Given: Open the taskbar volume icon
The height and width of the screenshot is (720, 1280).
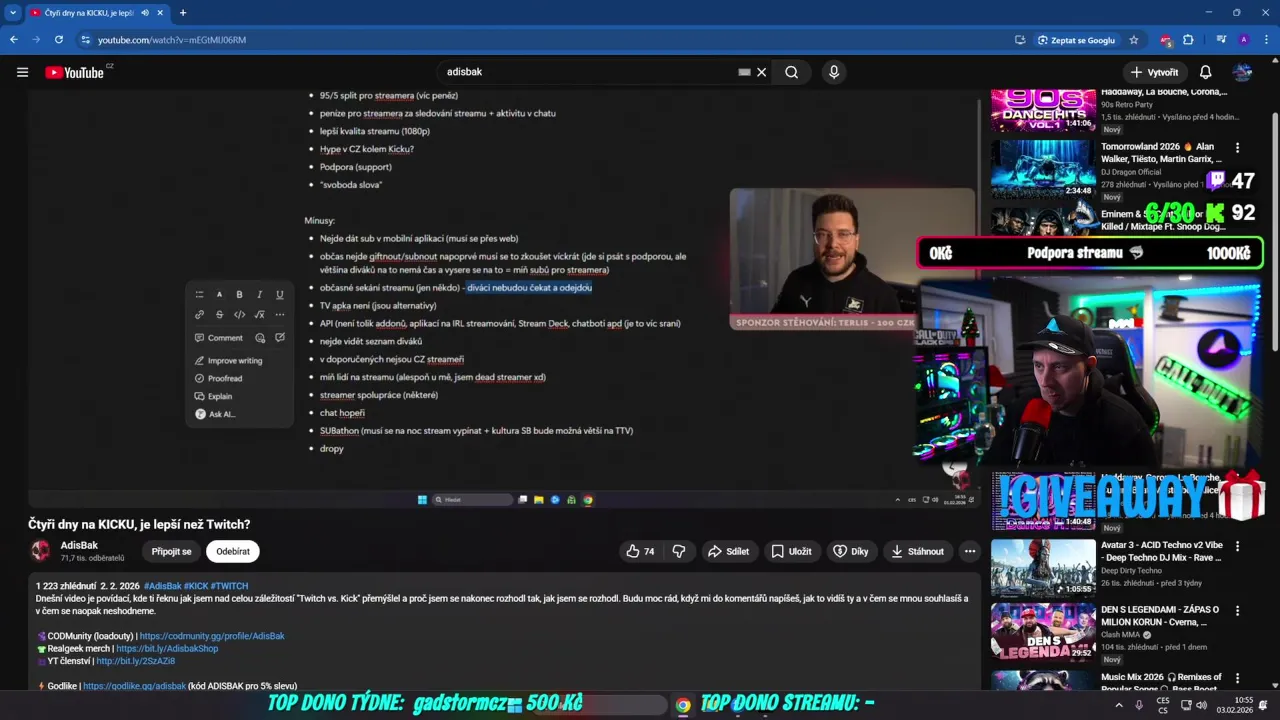Looking at the screenshot, I should click(x=1201, y=705).
